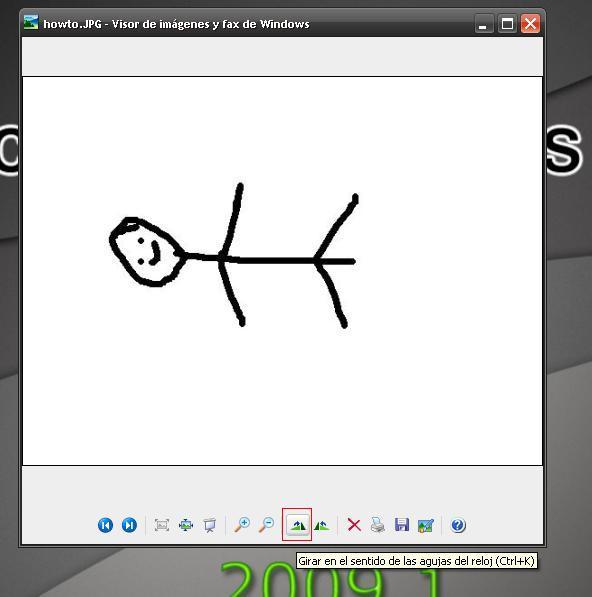Zoom out with the magnifier minus icon

pyautogui.click(x=266, y=525)
